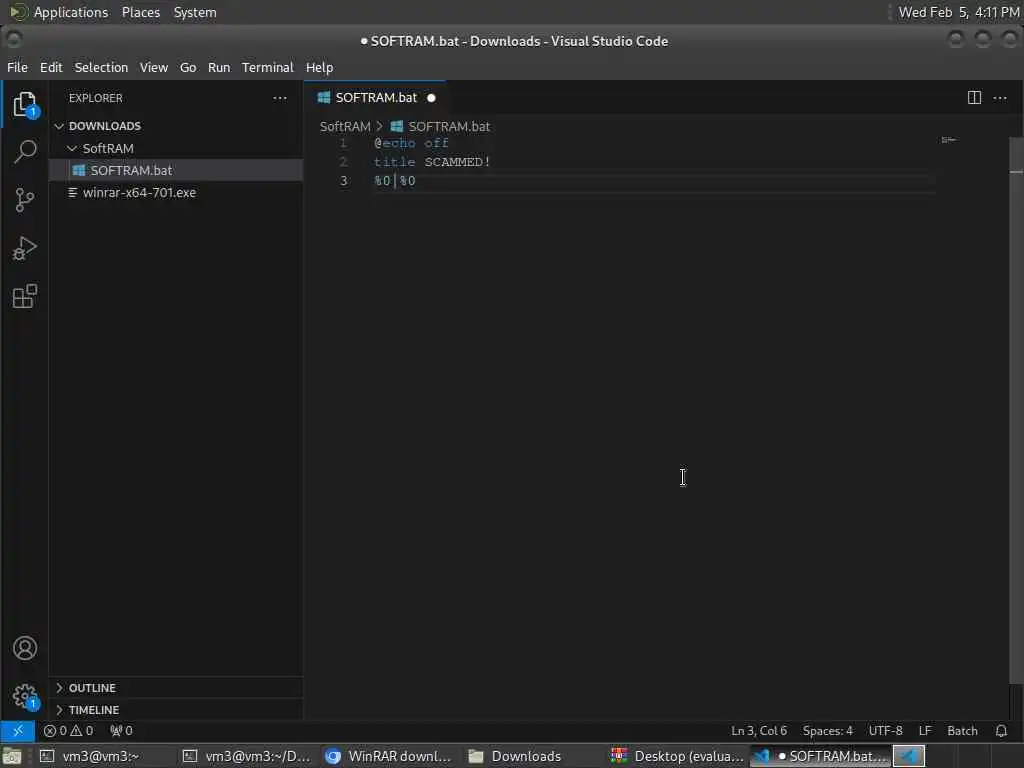The image size is (1024, 768).
Task: Open the View menu
Action: (153, 67)
